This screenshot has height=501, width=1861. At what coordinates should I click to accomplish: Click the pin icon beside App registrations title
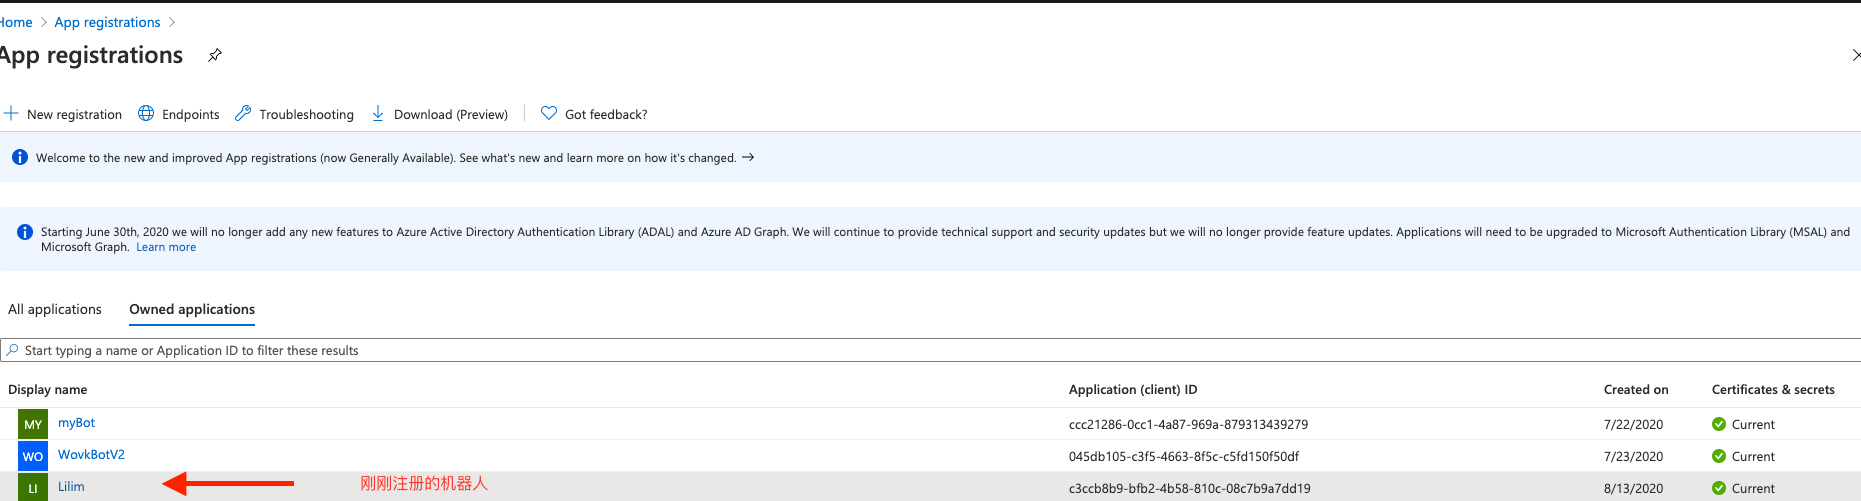[x=215, y=55]
